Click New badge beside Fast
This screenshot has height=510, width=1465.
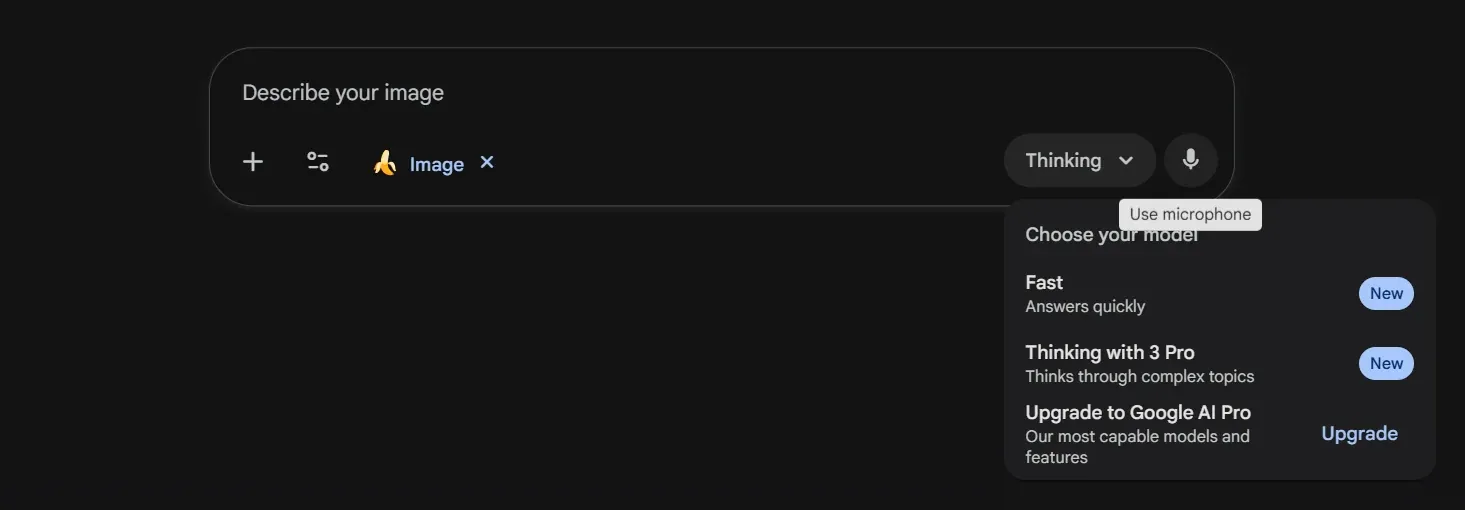tap(1386, 294)
